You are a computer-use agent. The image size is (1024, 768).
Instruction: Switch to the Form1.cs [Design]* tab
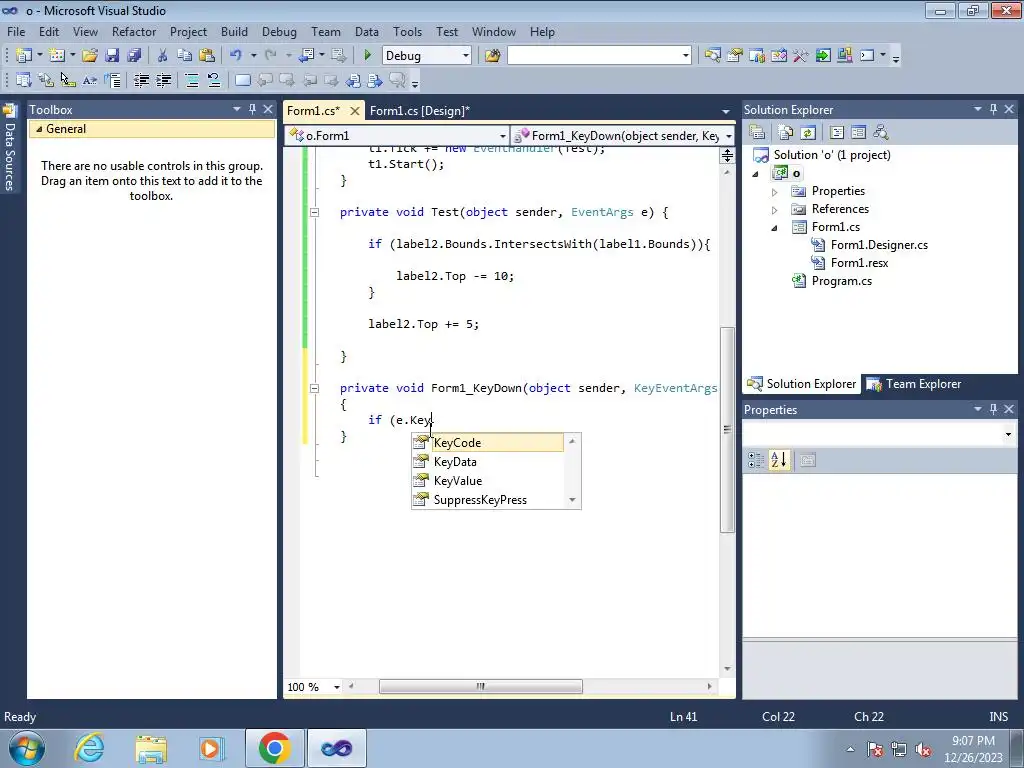[419, 110]
